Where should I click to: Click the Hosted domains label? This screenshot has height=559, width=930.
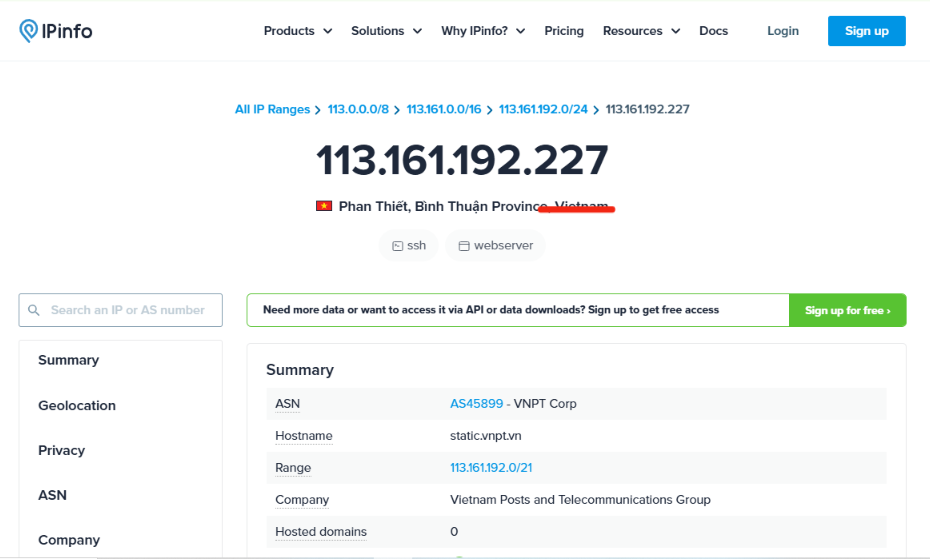pyautogui.click(x=321, y=532)
